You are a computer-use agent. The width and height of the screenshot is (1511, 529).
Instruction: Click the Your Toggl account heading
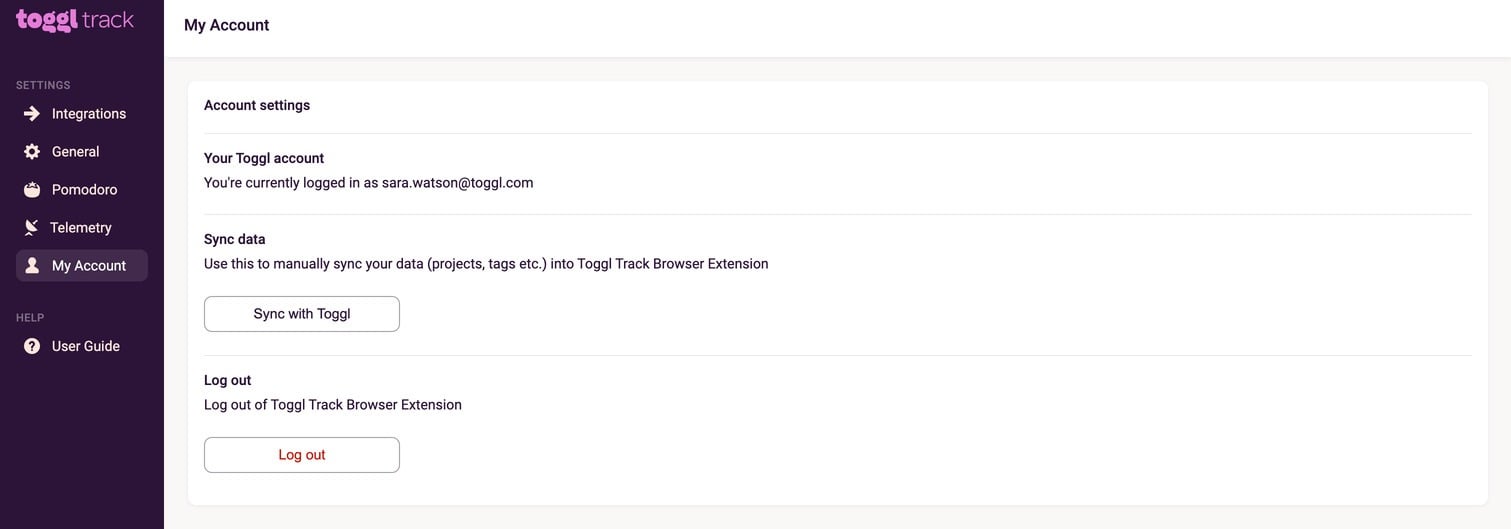point(264,159)
